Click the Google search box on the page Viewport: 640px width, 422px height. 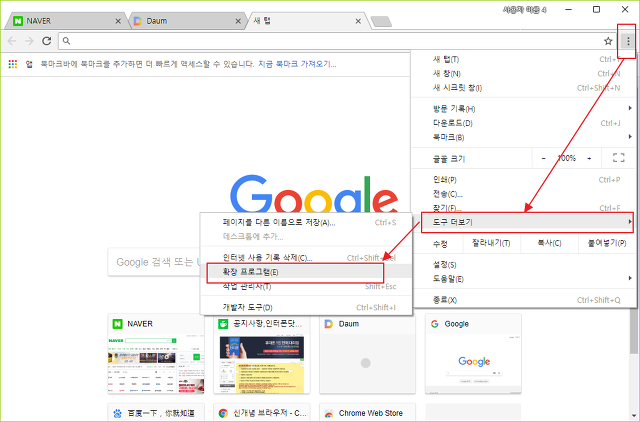tap(154, 262)
